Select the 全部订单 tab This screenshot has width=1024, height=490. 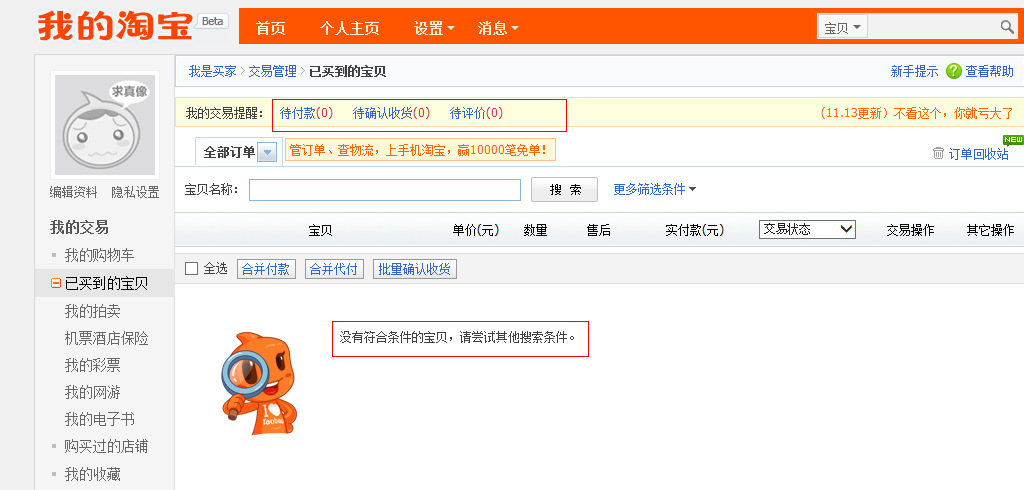pyautogui.click(x=229, y=152)
